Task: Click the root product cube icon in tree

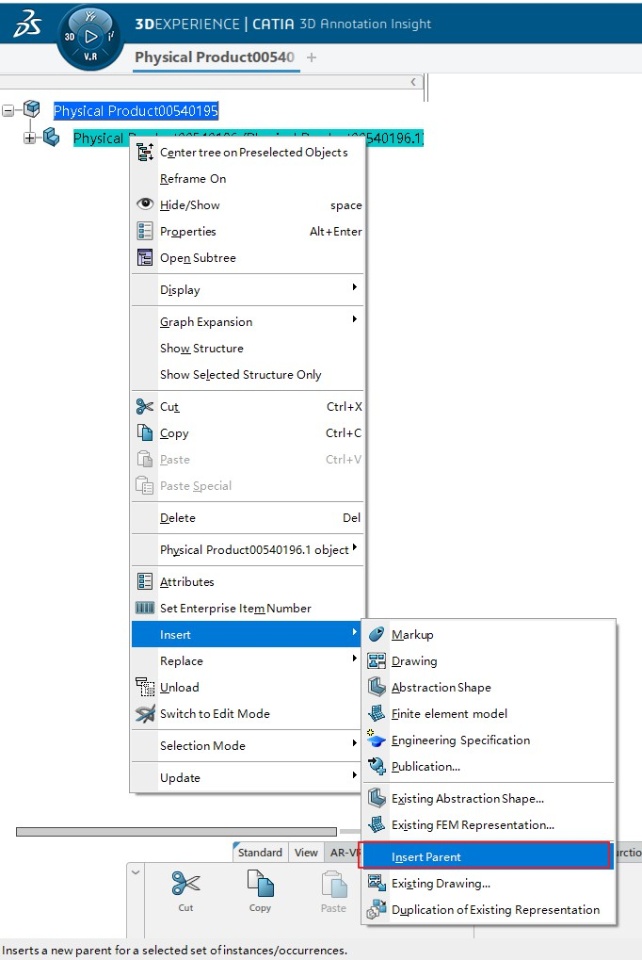Action: point(32,110)
